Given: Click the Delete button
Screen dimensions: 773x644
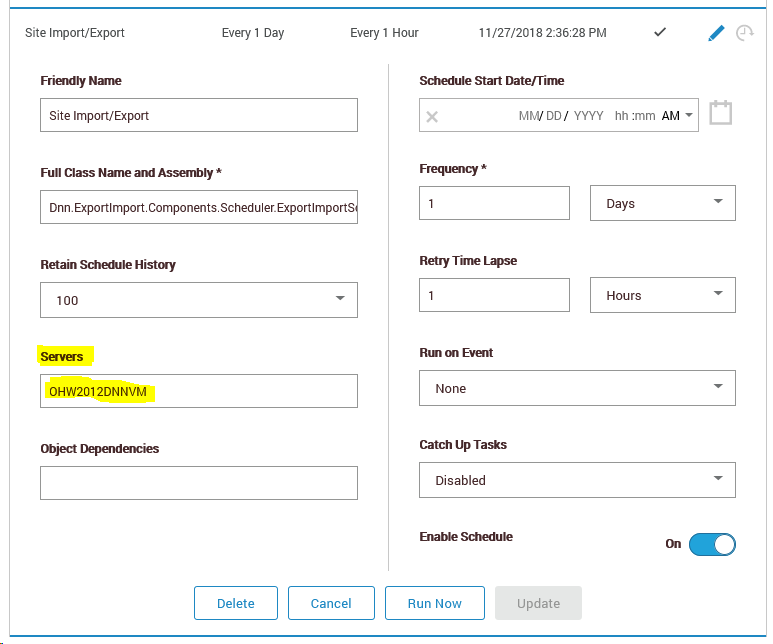Looking at the screenshot, I should coord(236,603).
